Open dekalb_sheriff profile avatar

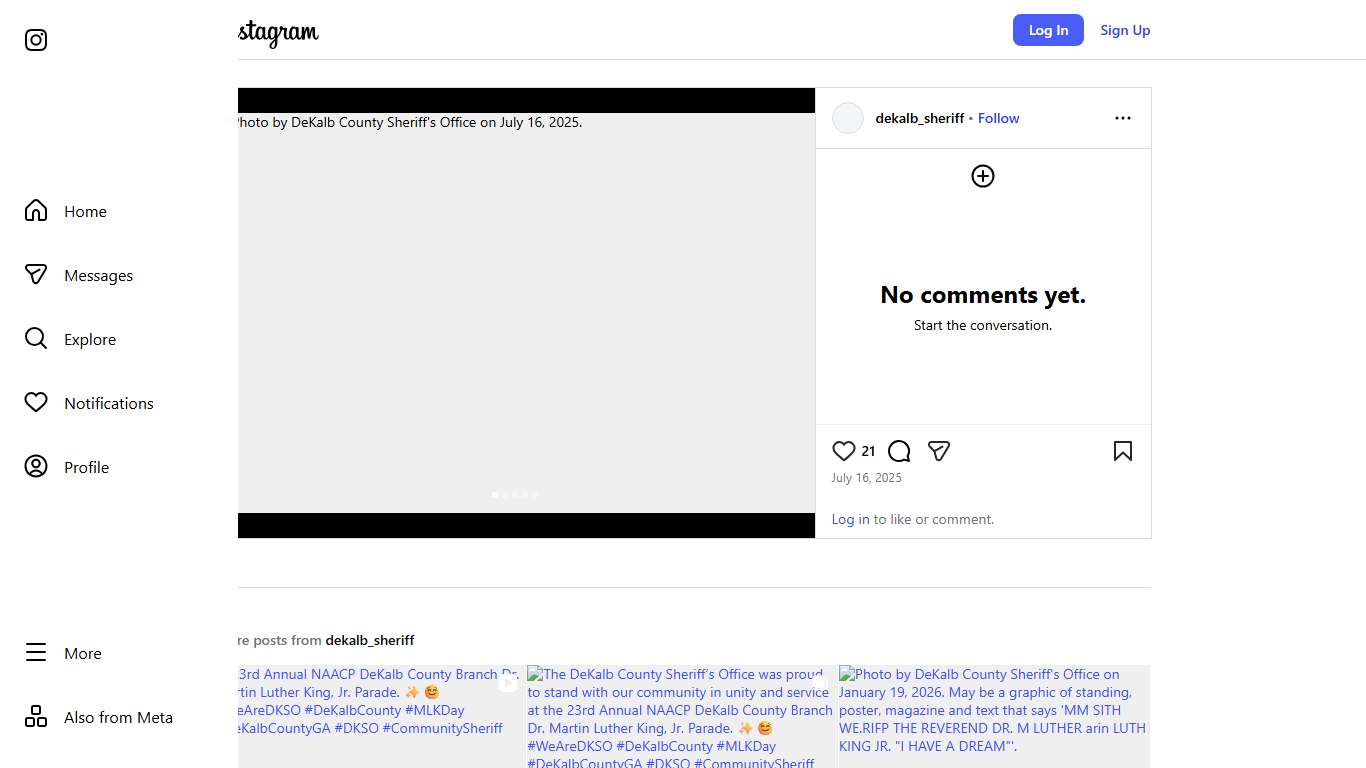[848, 118]
